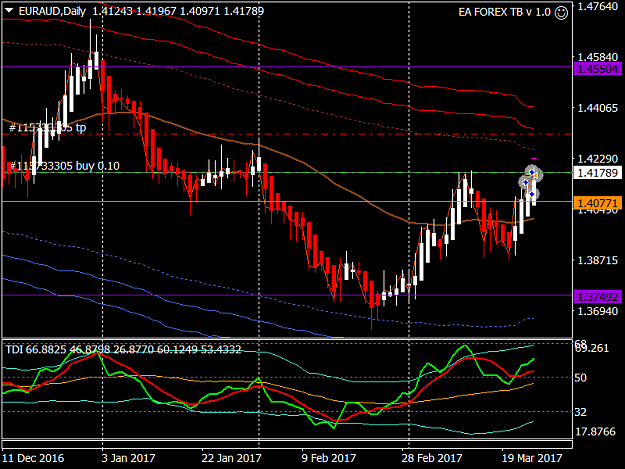The image size is (625, 469).
Task: Click the current price 1.41789 label
Action: click(x=597, y=173)
